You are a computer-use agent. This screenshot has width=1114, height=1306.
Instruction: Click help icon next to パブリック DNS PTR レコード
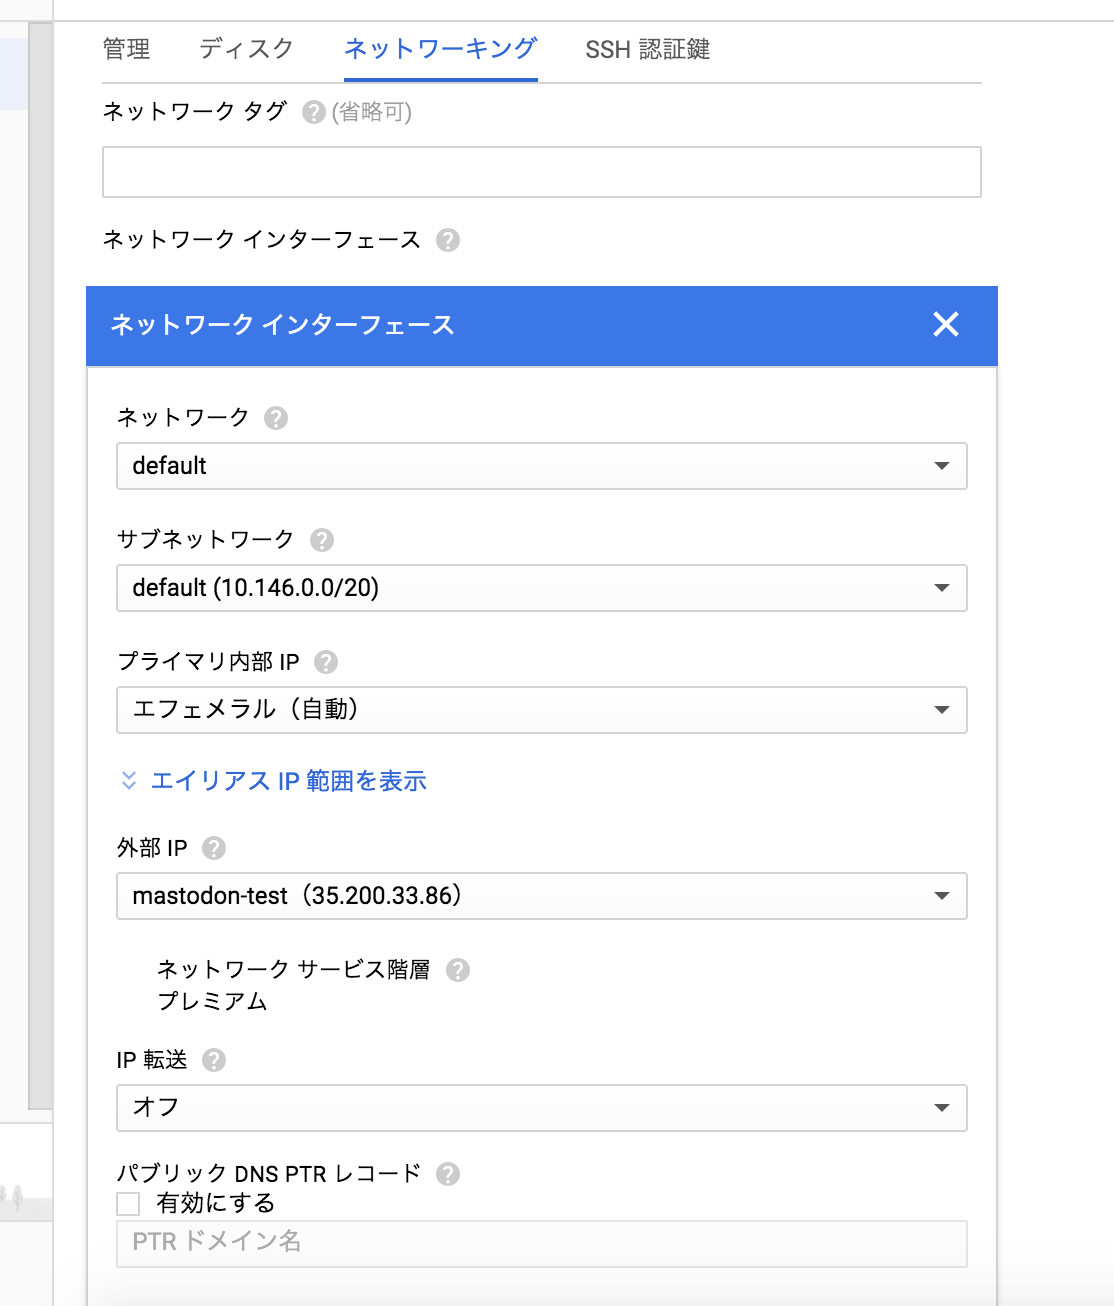tap(448, 1174)
